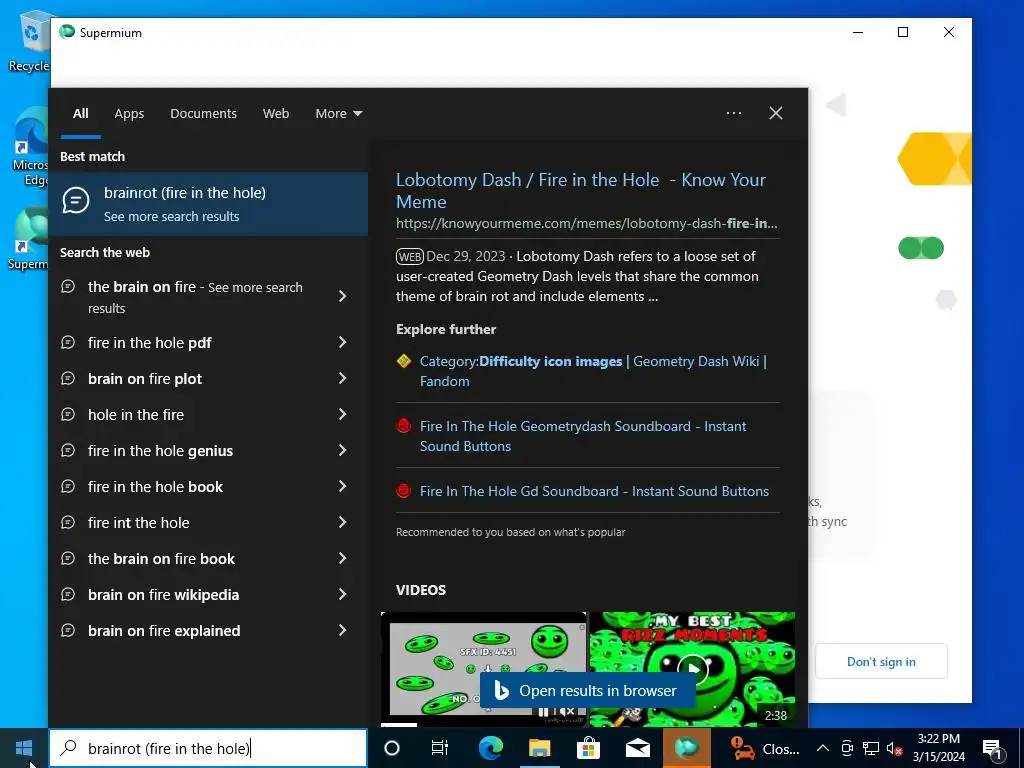Expand arrow for 'brain on fire plot'

[x=342, y=378]
